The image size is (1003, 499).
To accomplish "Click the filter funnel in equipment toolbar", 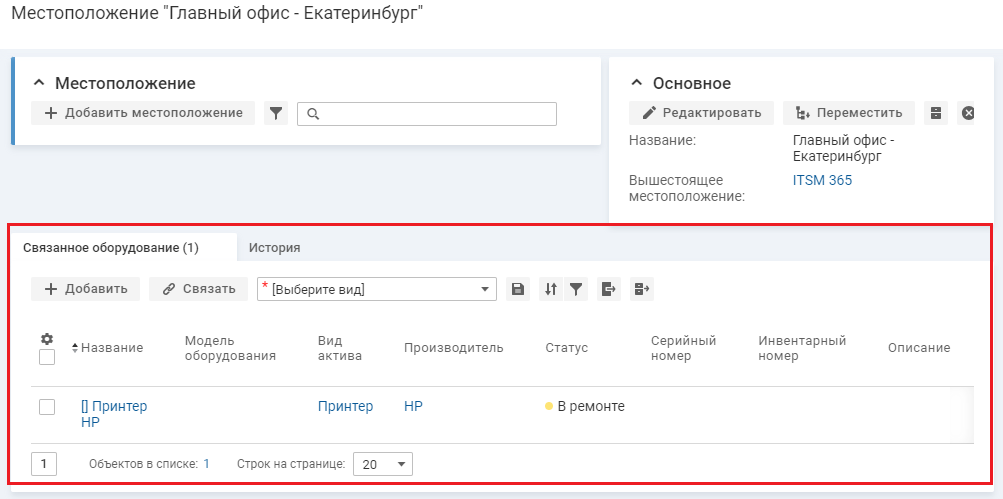I will point(576,289).
